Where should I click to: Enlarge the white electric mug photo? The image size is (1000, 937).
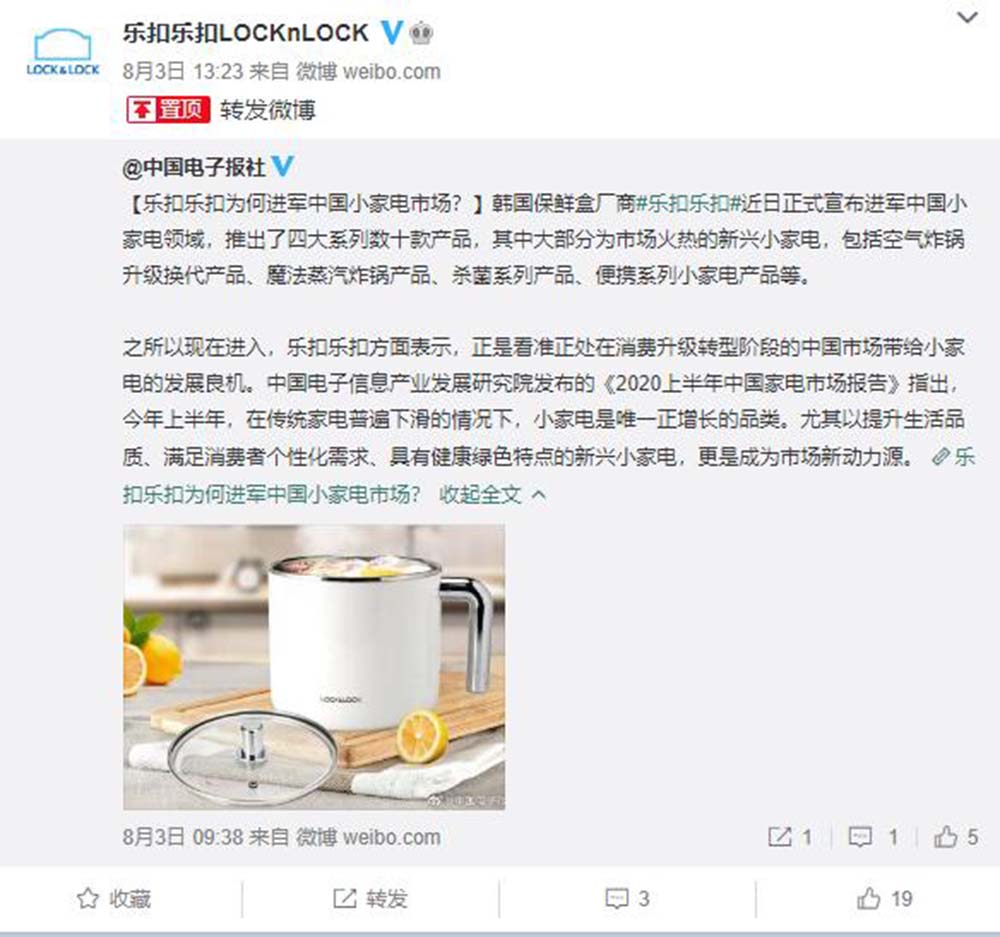coord(314,667)
